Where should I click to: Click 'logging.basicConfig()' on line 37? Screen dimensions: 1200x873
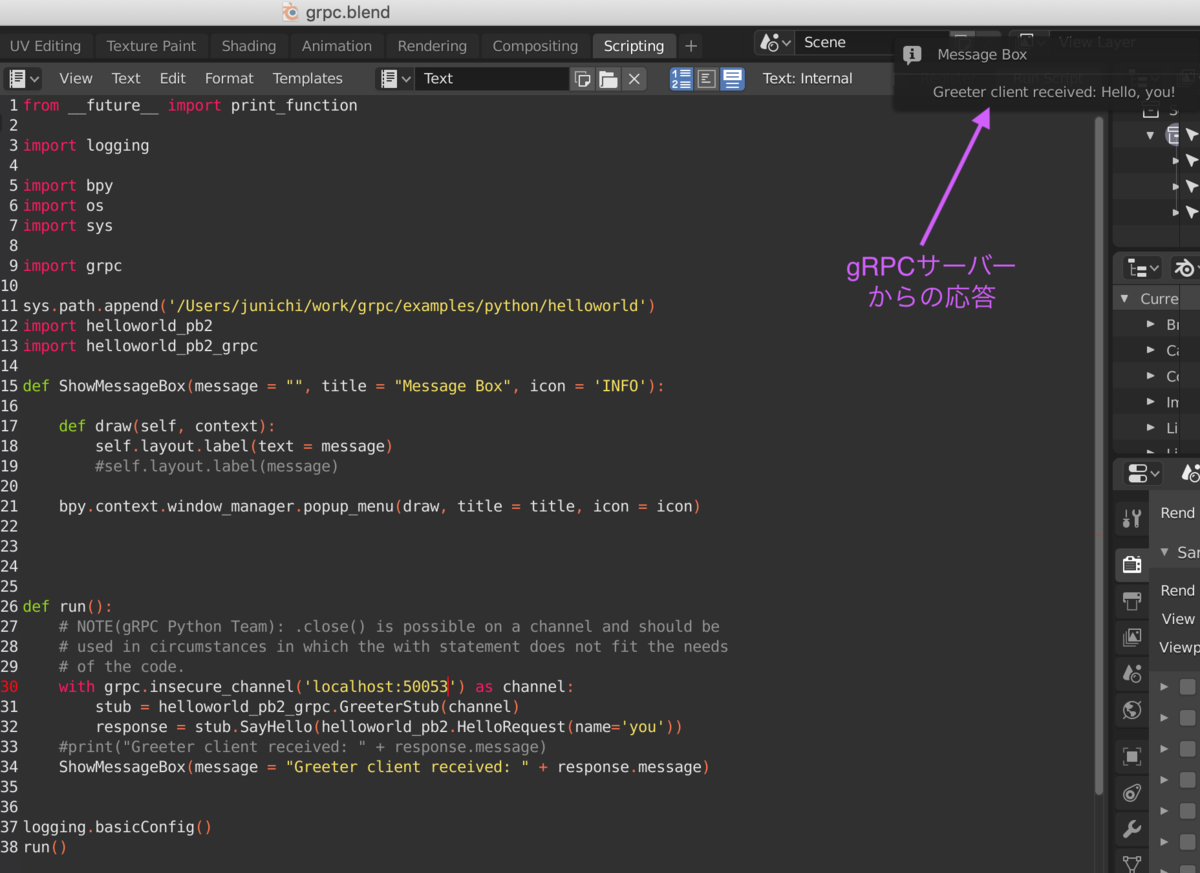point(117,827)
